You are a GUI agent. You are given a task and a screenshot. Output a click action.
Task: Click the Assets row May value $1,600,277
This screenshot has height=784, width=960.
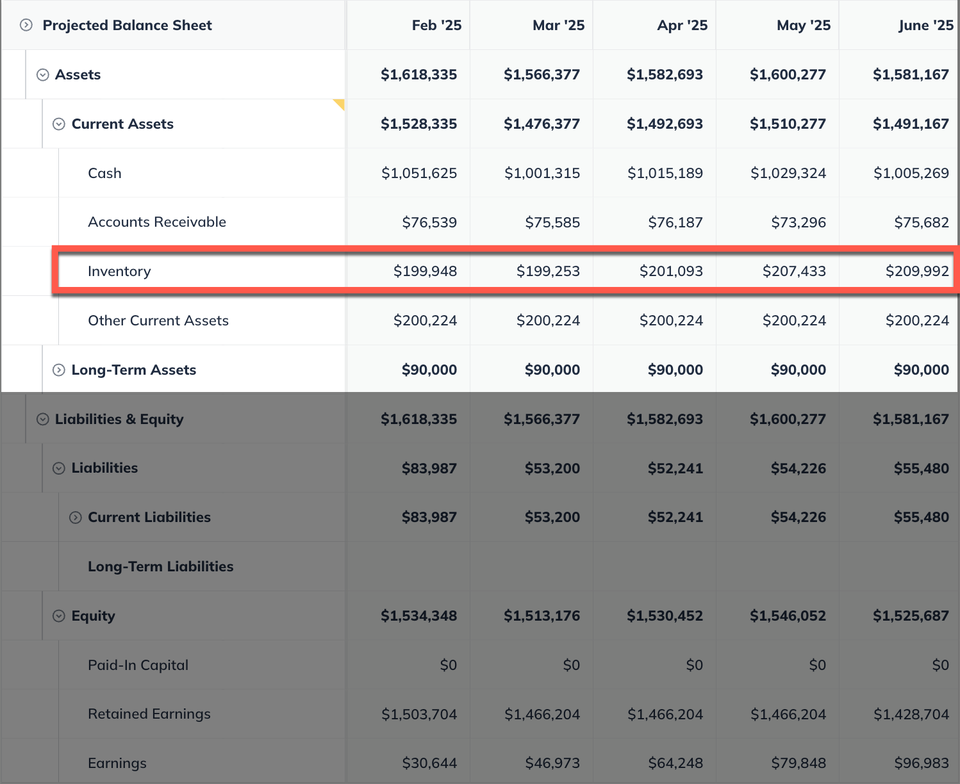pyautogui.click(x=788, y=75)
